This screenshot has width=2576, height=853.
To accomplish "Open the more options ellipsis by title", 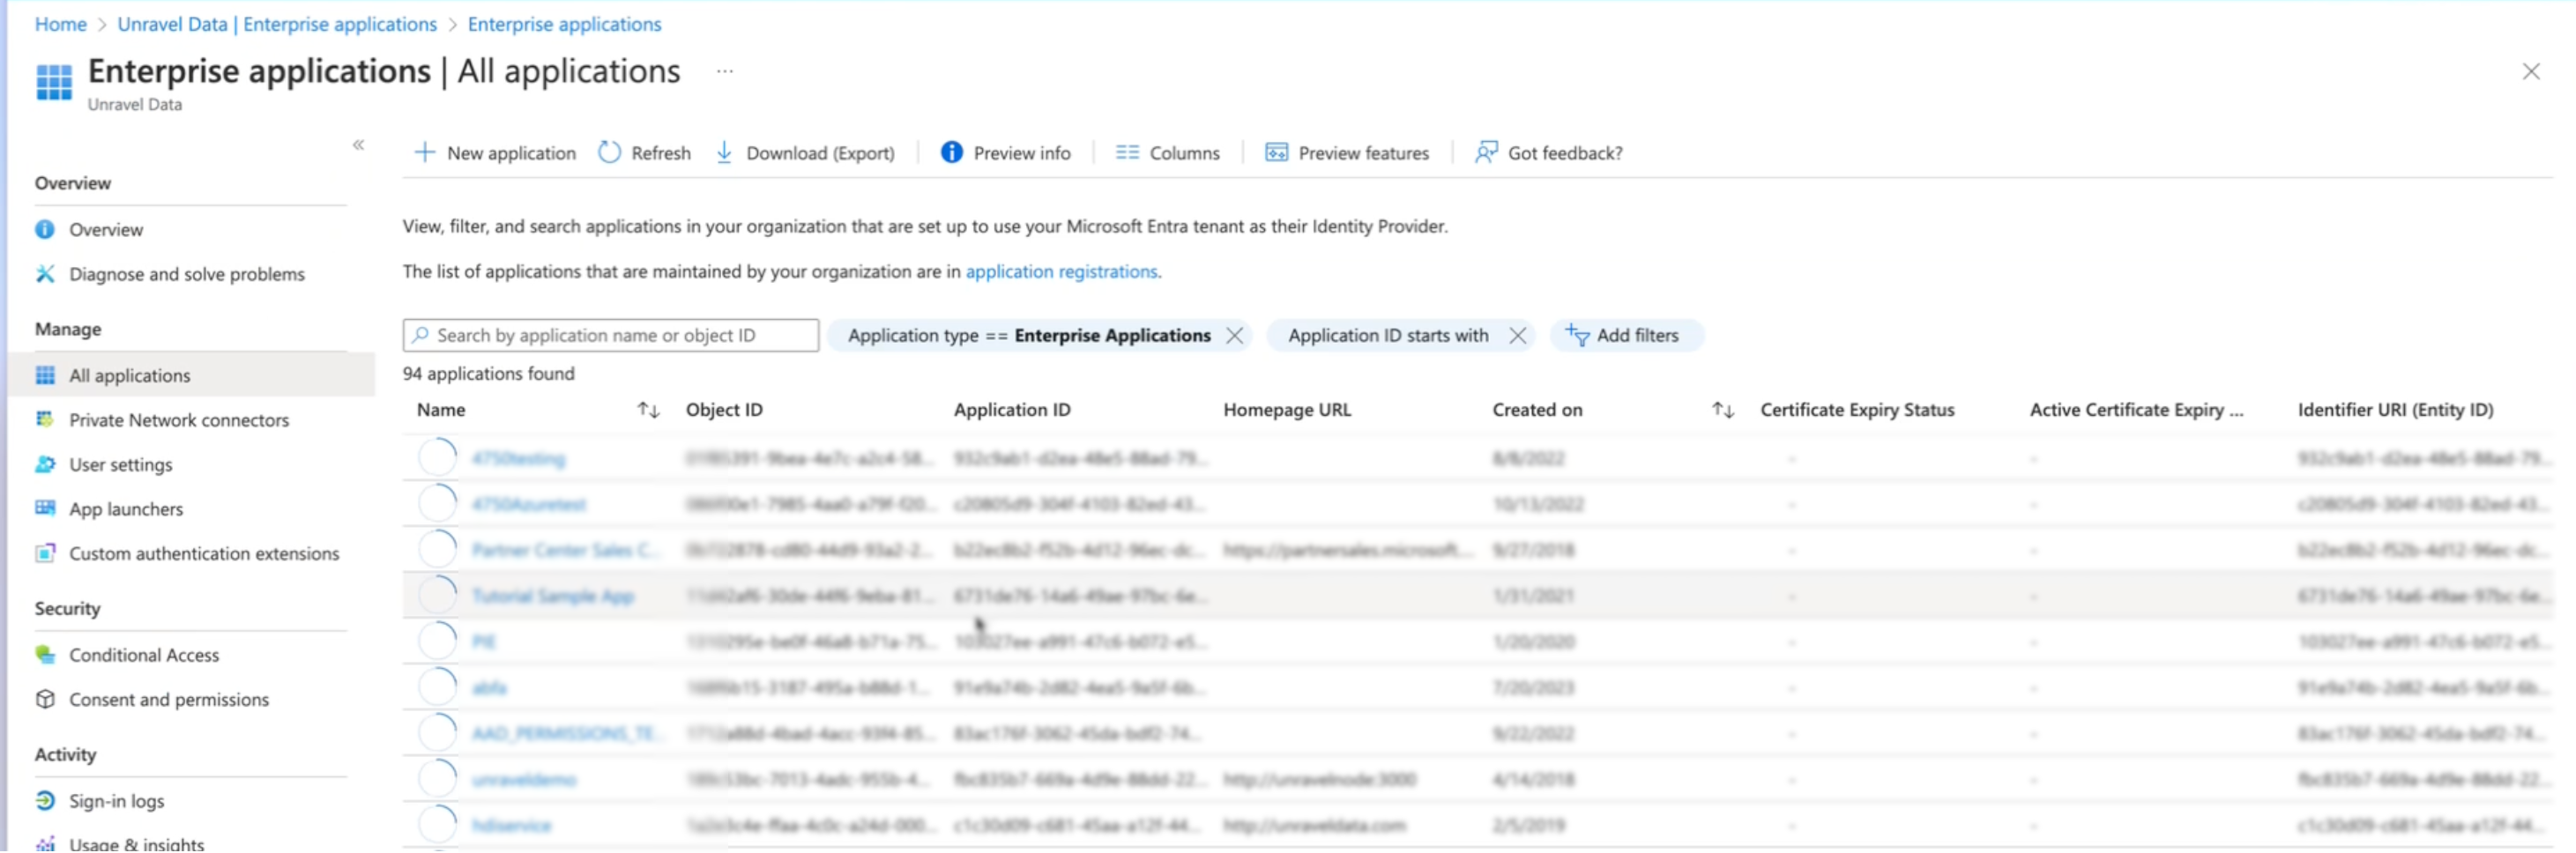I will pos(725,71).
